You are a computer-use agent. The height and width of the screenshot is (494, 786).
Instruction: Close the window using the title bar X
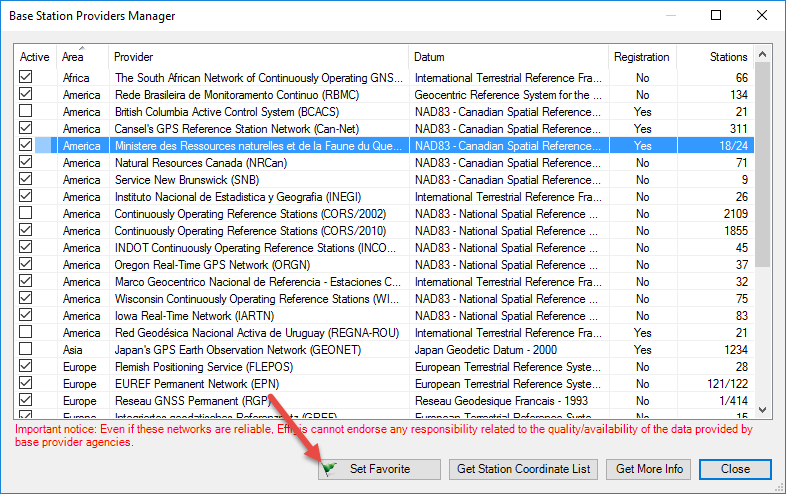pos(761,15)
